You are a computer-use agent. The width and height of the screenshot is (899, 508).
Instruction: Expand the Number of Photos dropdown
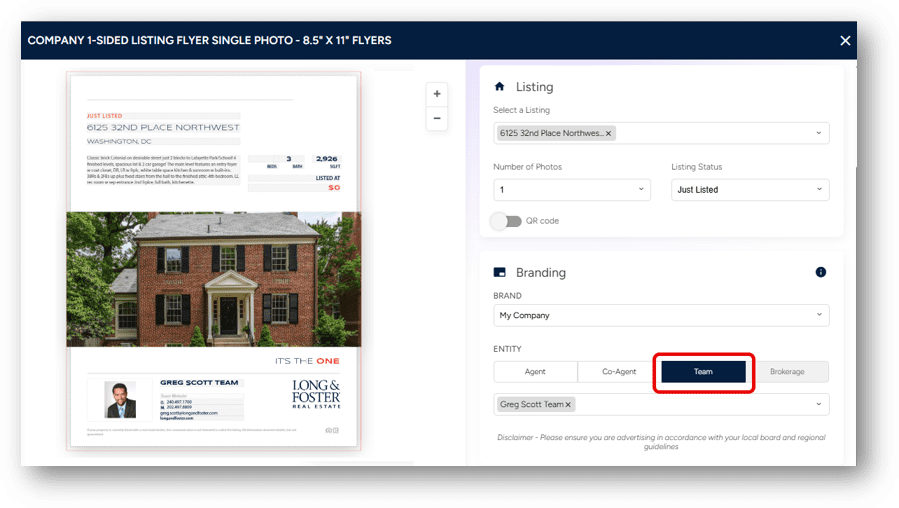(640, 189)
